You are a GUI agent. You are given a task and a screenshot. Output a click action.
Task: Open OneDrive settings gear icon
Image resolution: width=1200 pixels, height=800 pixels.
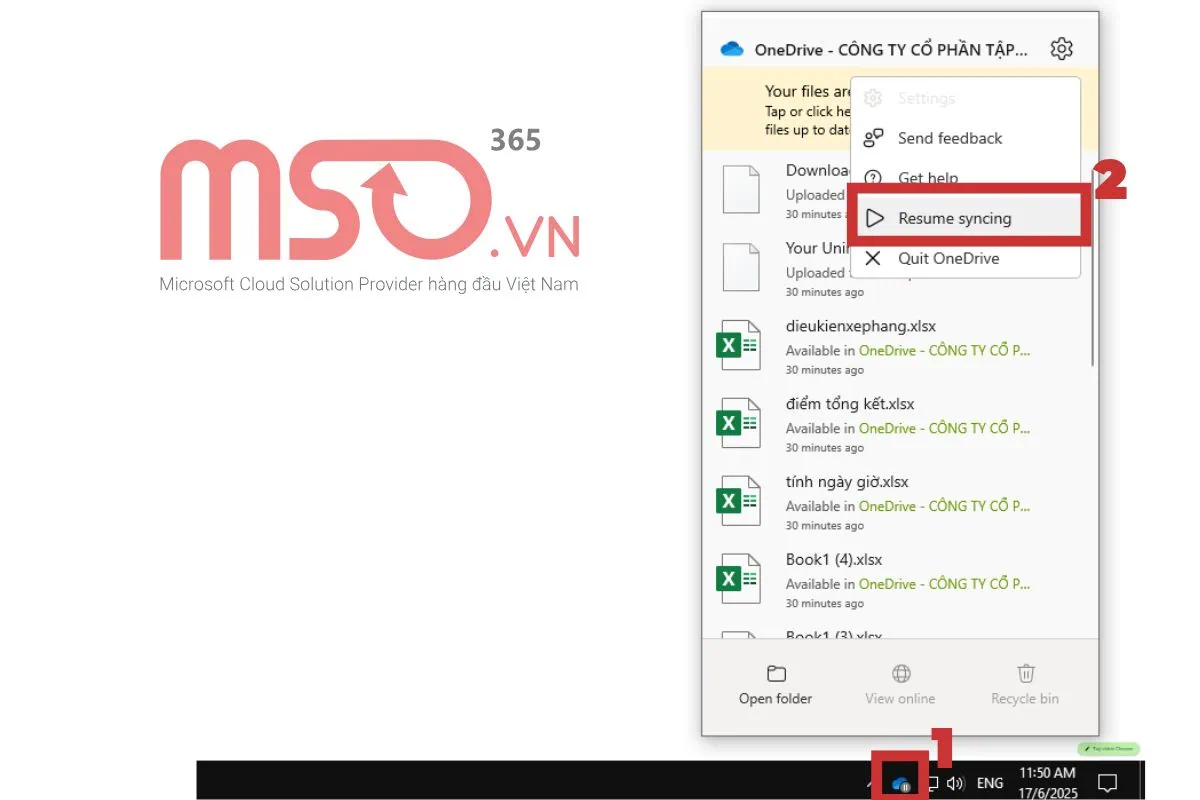point(1061,48)
